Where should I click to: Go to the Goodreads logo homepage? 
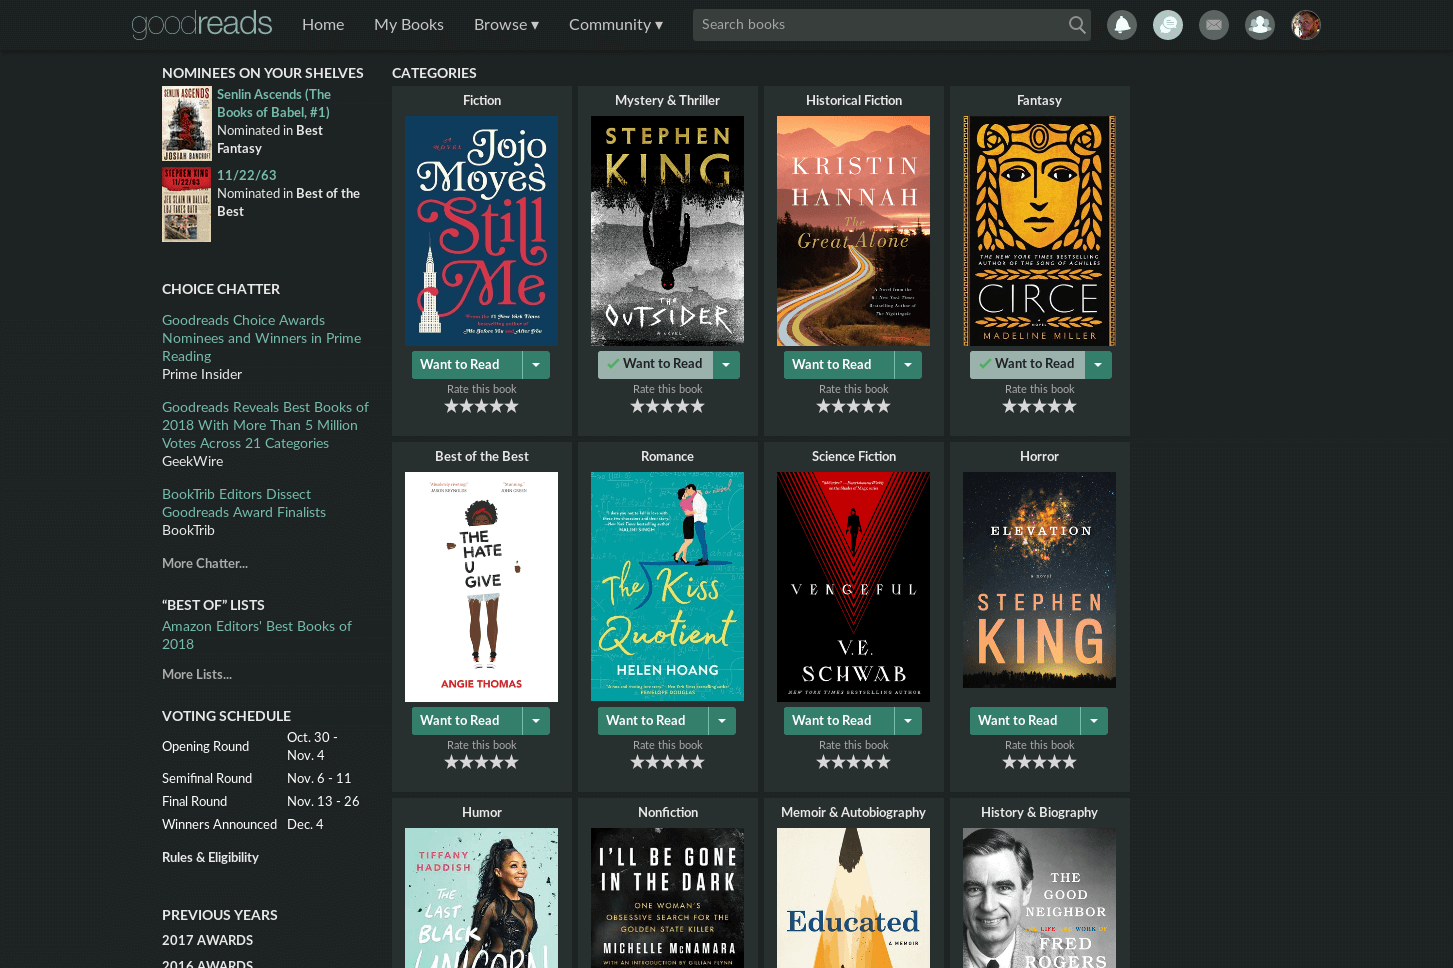(x=202, y=24)
